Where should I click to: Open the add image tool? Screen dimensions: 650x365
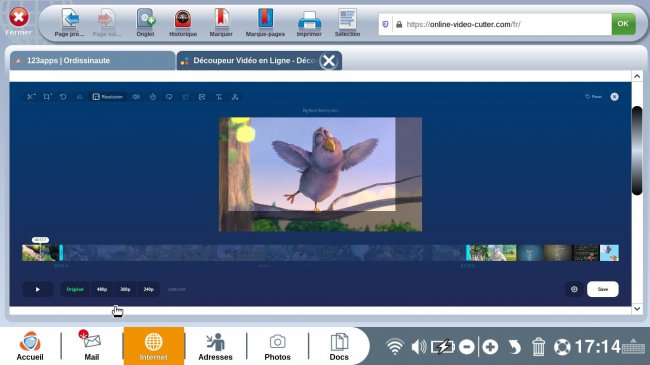[202, 97]
